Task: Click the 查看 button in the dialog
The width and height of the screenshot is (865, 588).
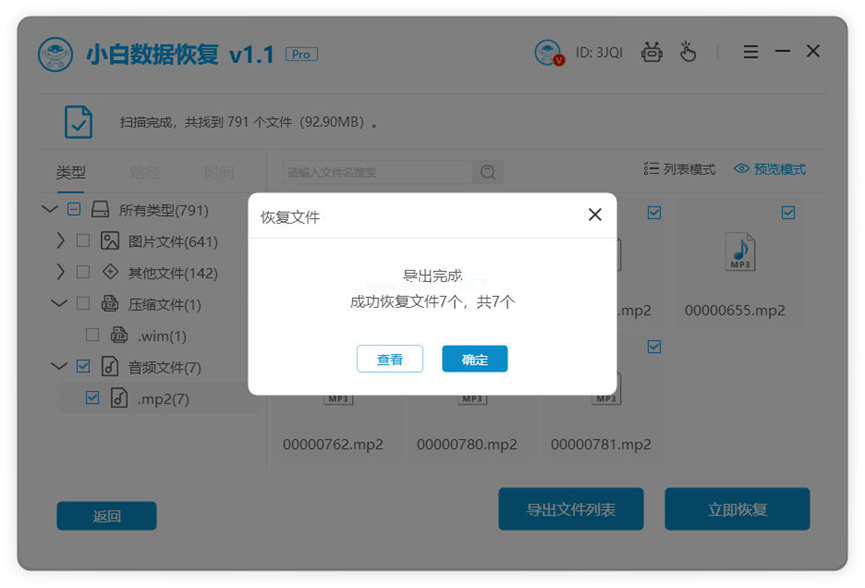Action: 390,359
